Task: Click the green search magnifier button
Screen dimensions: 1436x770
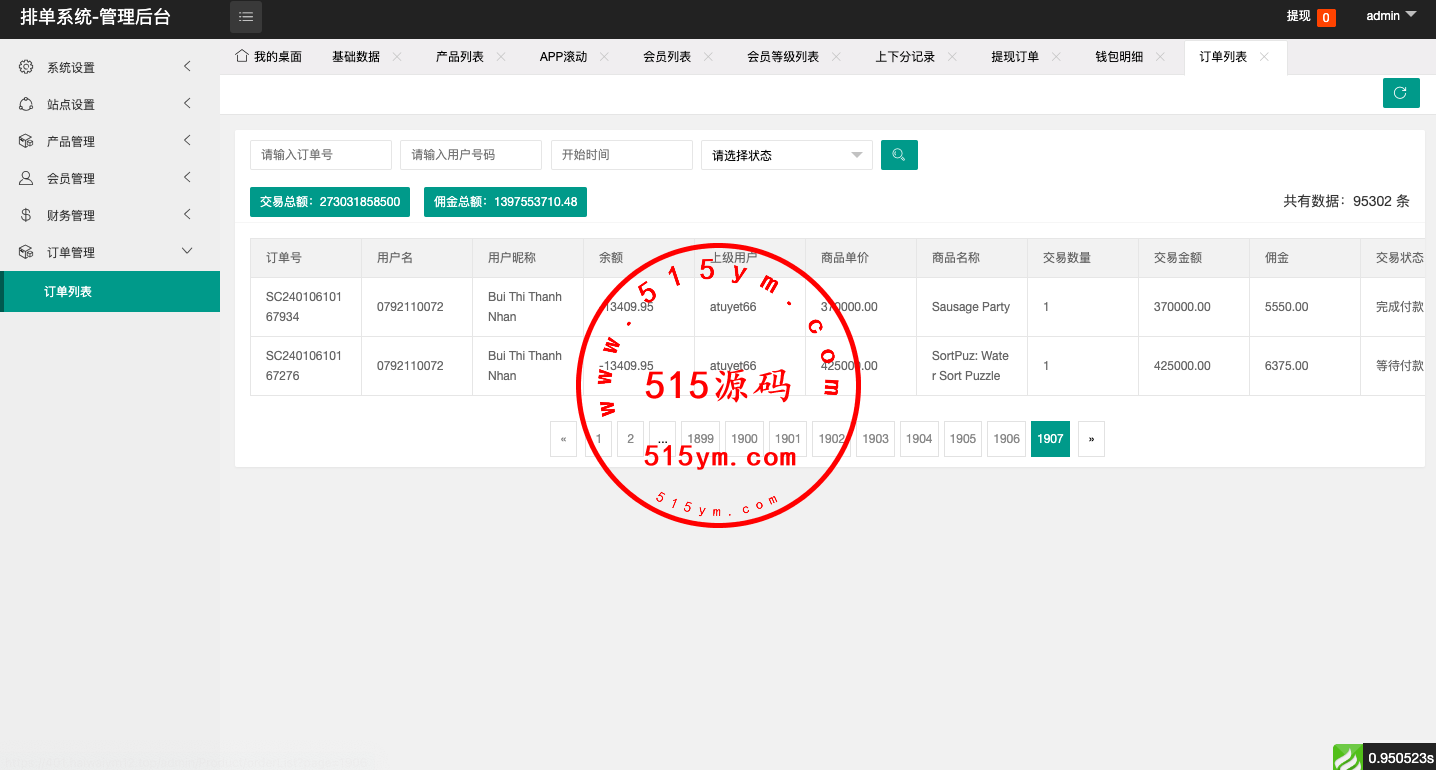Action: coord(899,155)
